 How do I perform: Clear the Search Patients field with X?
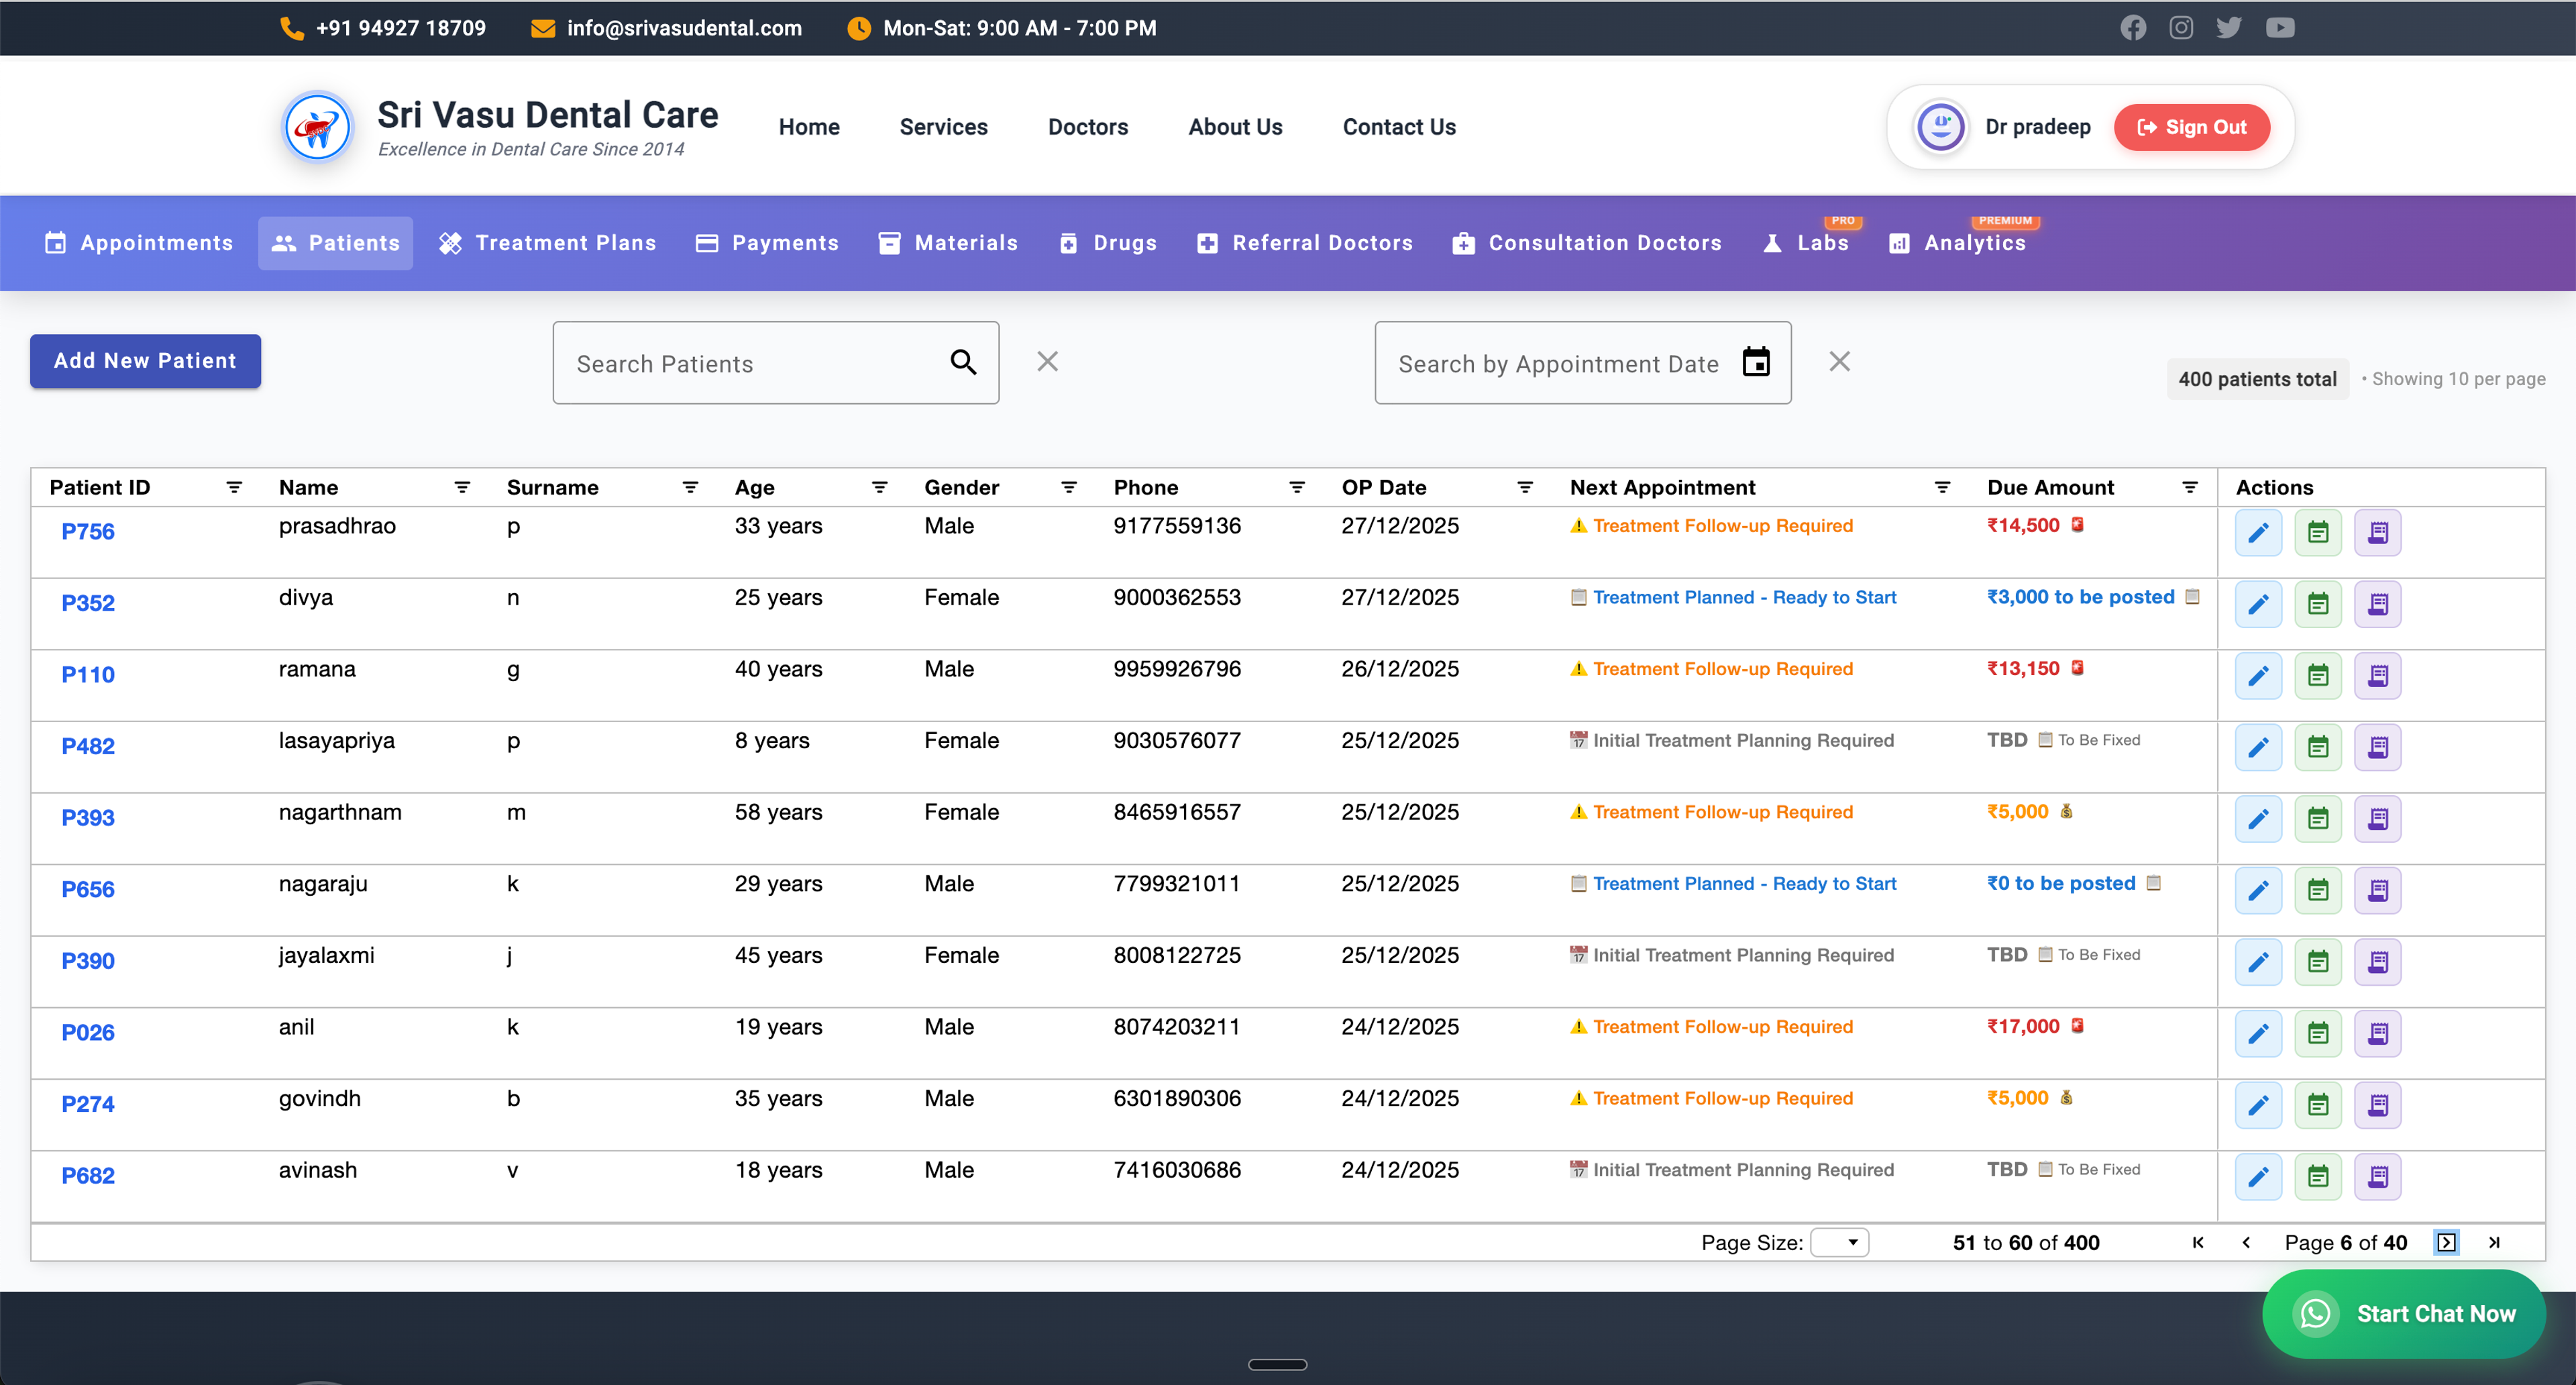pos(1047,361)
